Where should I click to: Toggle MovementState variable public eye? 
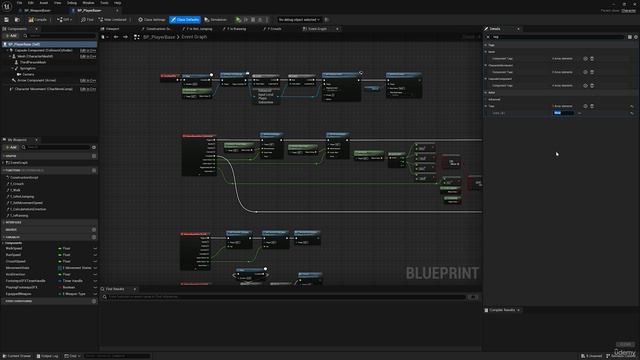(x=95, y=268)
